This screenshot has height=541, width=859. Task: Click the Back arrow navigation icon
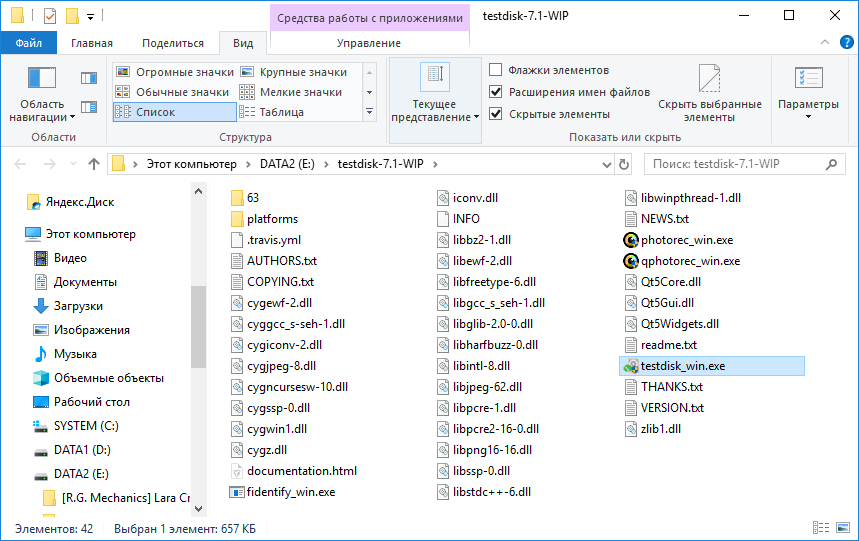coord(20,164)
